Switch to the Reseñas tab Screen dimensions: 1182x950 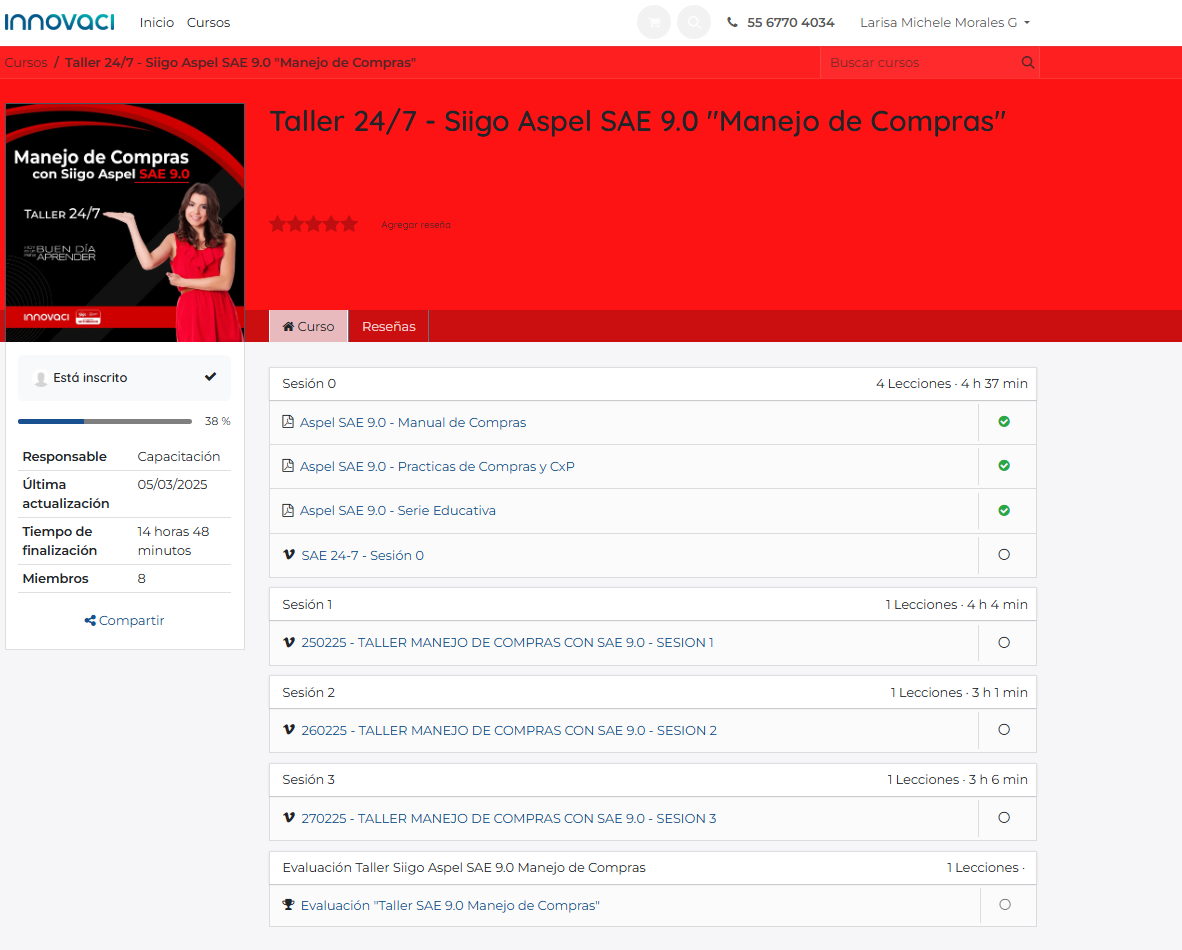388,327
